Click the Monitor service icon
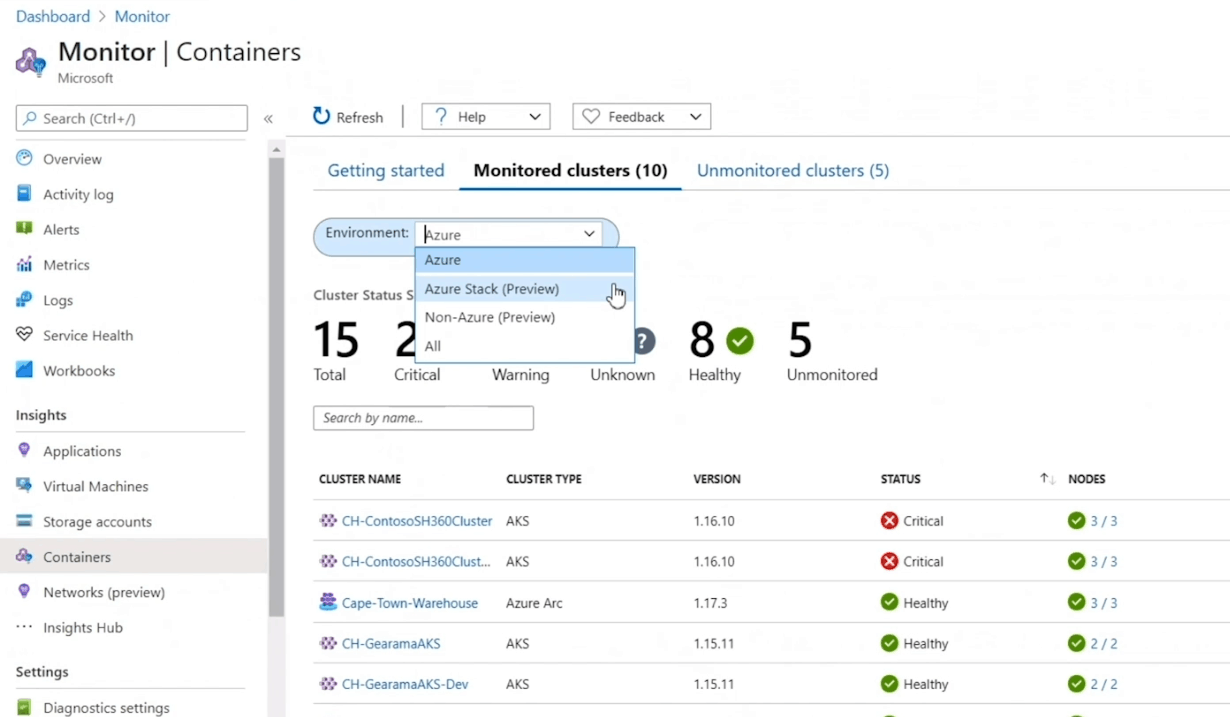Viewport: 1230px width, 717px height. pos(31,62)
